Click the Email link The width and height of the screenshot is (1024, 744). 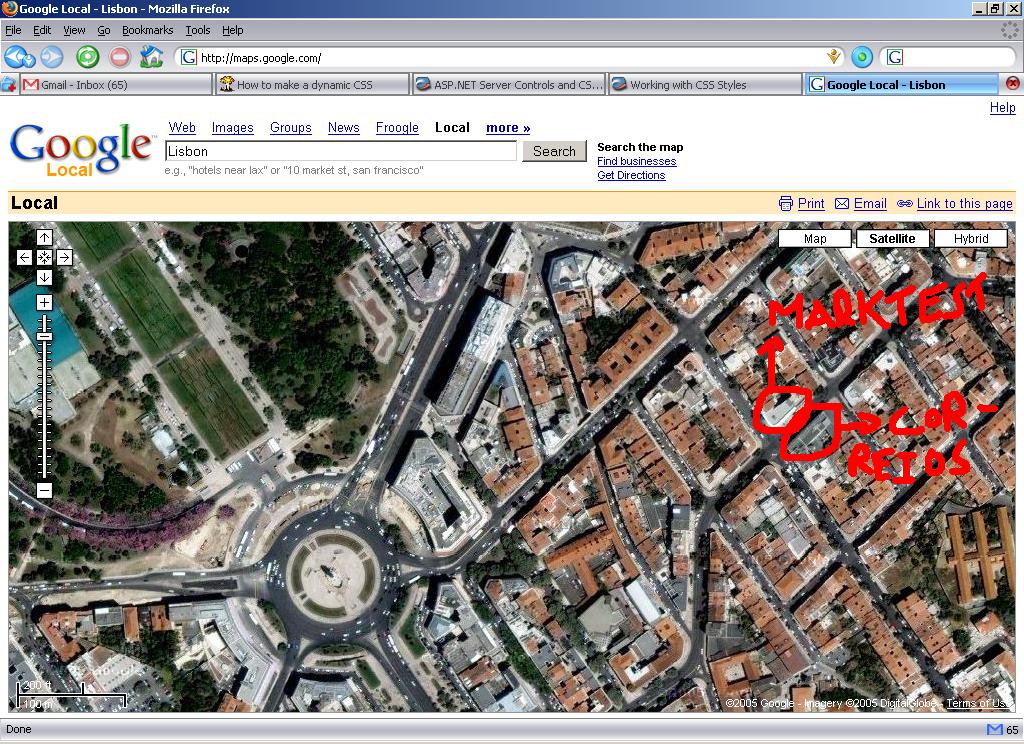[870, 204]
